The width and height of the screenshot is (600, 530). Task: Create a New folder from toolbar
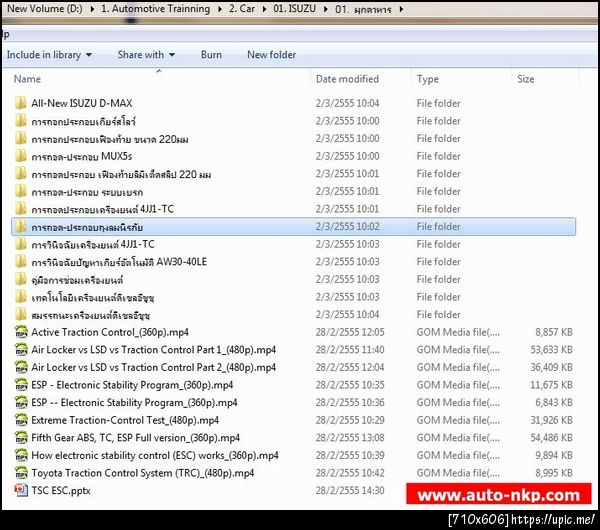(x=272, y=55)
